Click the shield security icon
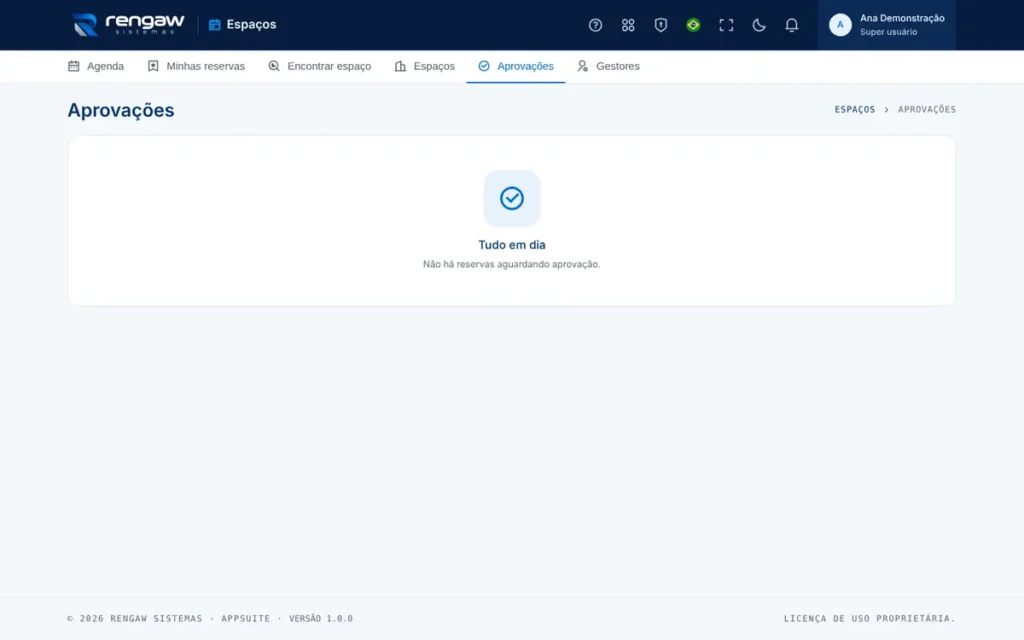The height and width of the screenshot is (640, 1024). pyautogui.click(x=660, y=25)
